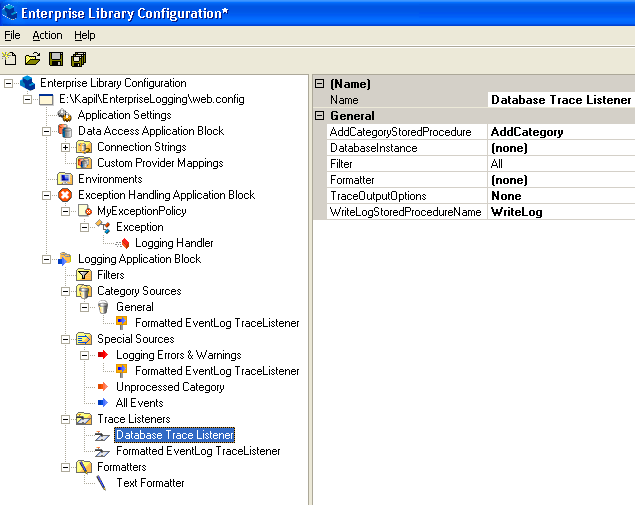Click the Application Settings gear icon
The image size is (635, 512).
pyautogui.click(x=65, y=115)
